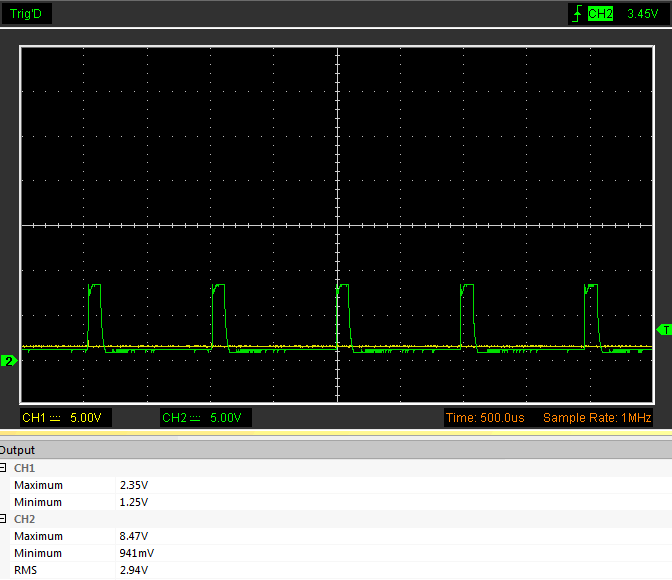This screenshot has height=580, width=672.
Task: Collapse the CH2 measurement group
Action: tap(4, 519)
